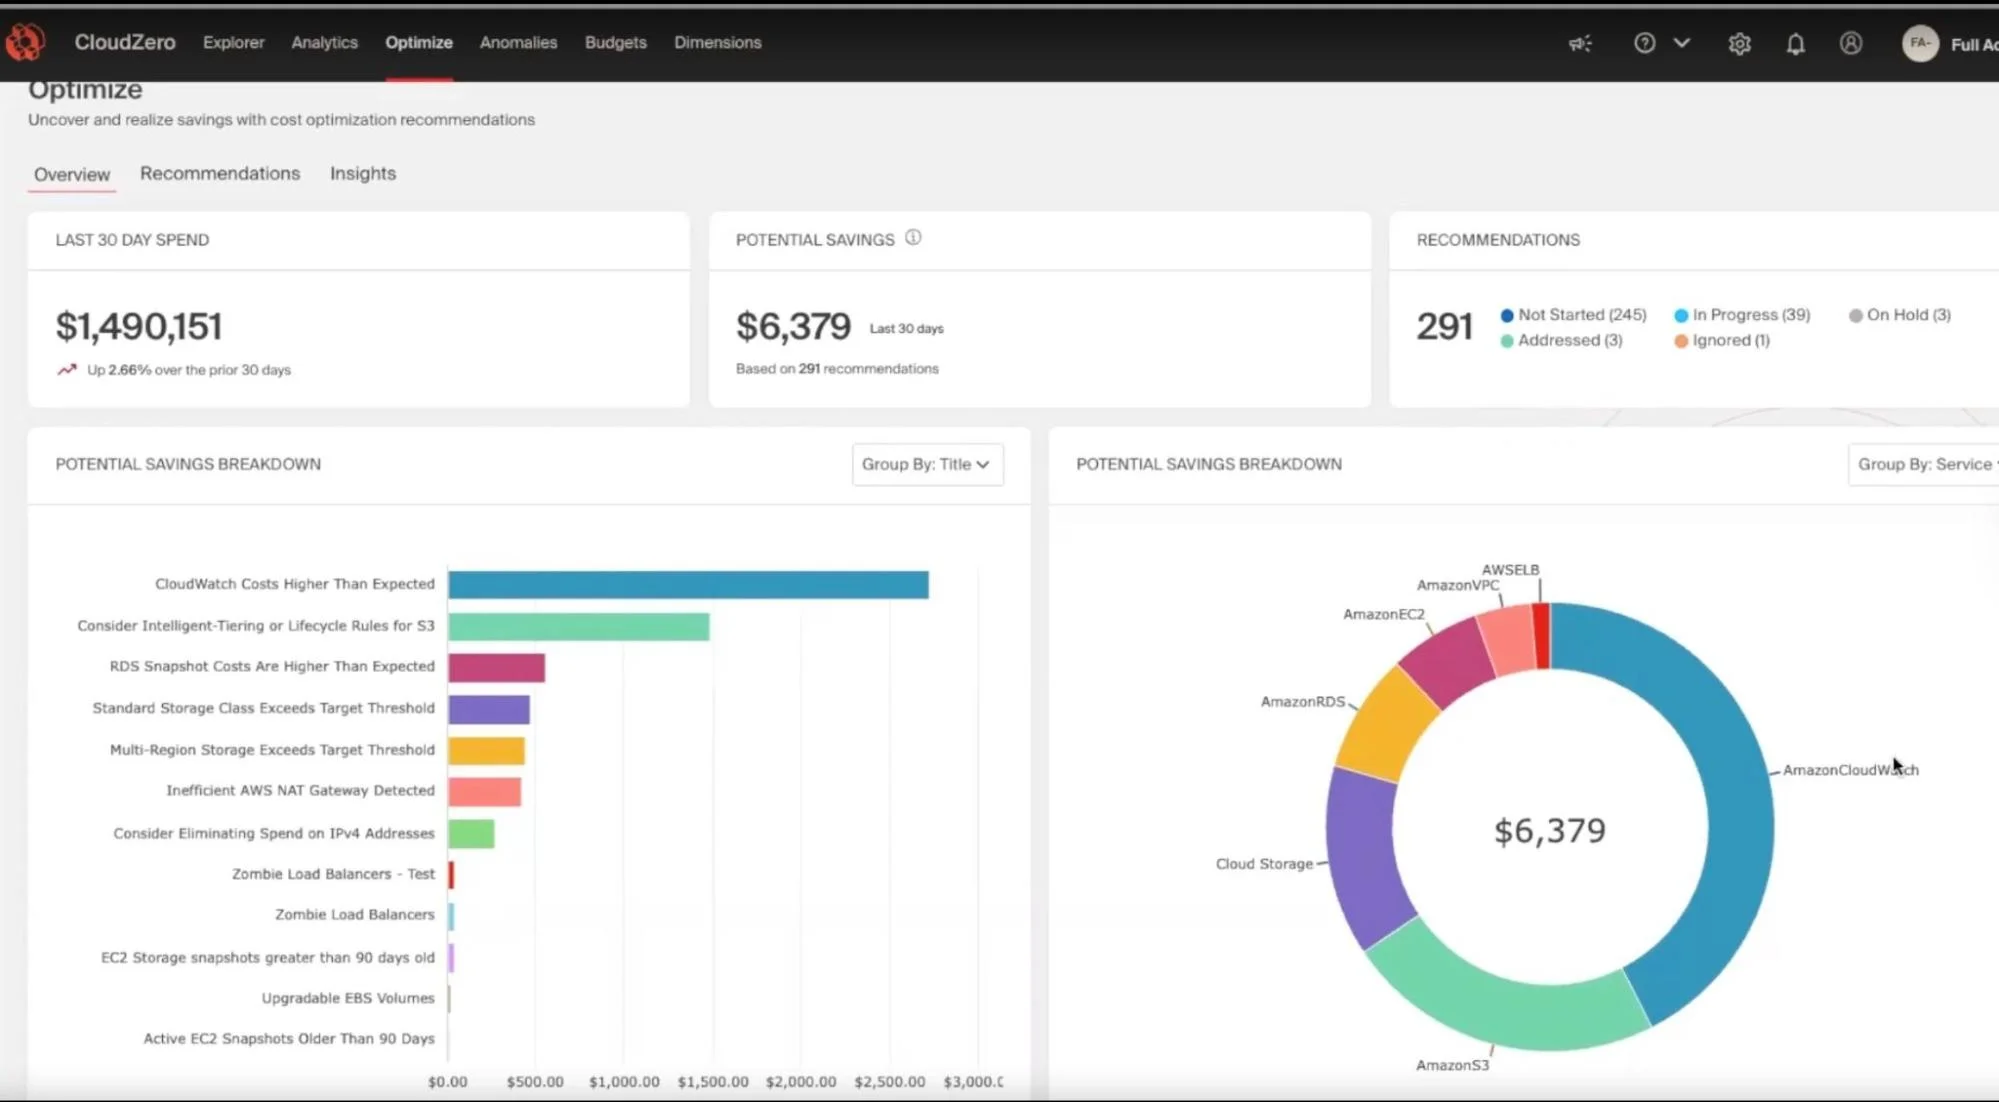The width and height of the screenshot is (1999, 1102).
Task: Open the announcements megaphone icon
Action: click(1580, 43)
